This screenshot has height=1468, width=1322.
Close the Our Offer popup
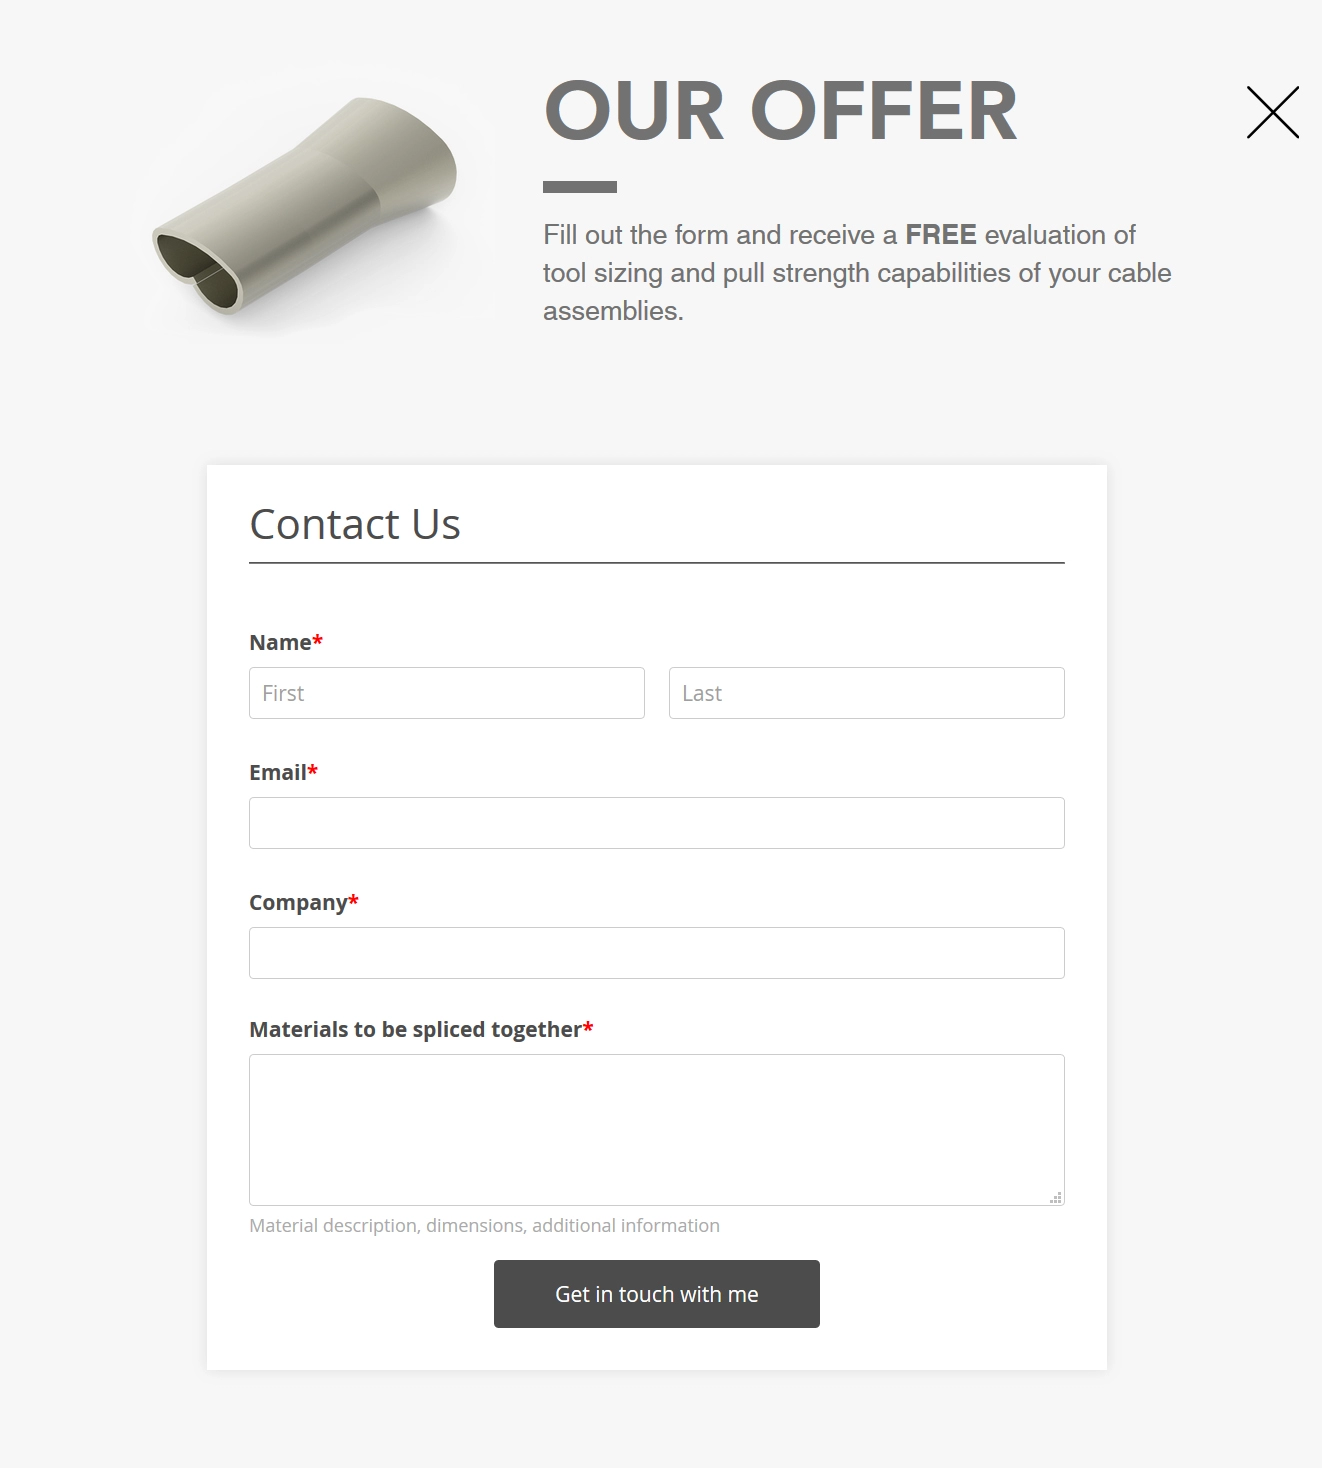coord(1272,112)
